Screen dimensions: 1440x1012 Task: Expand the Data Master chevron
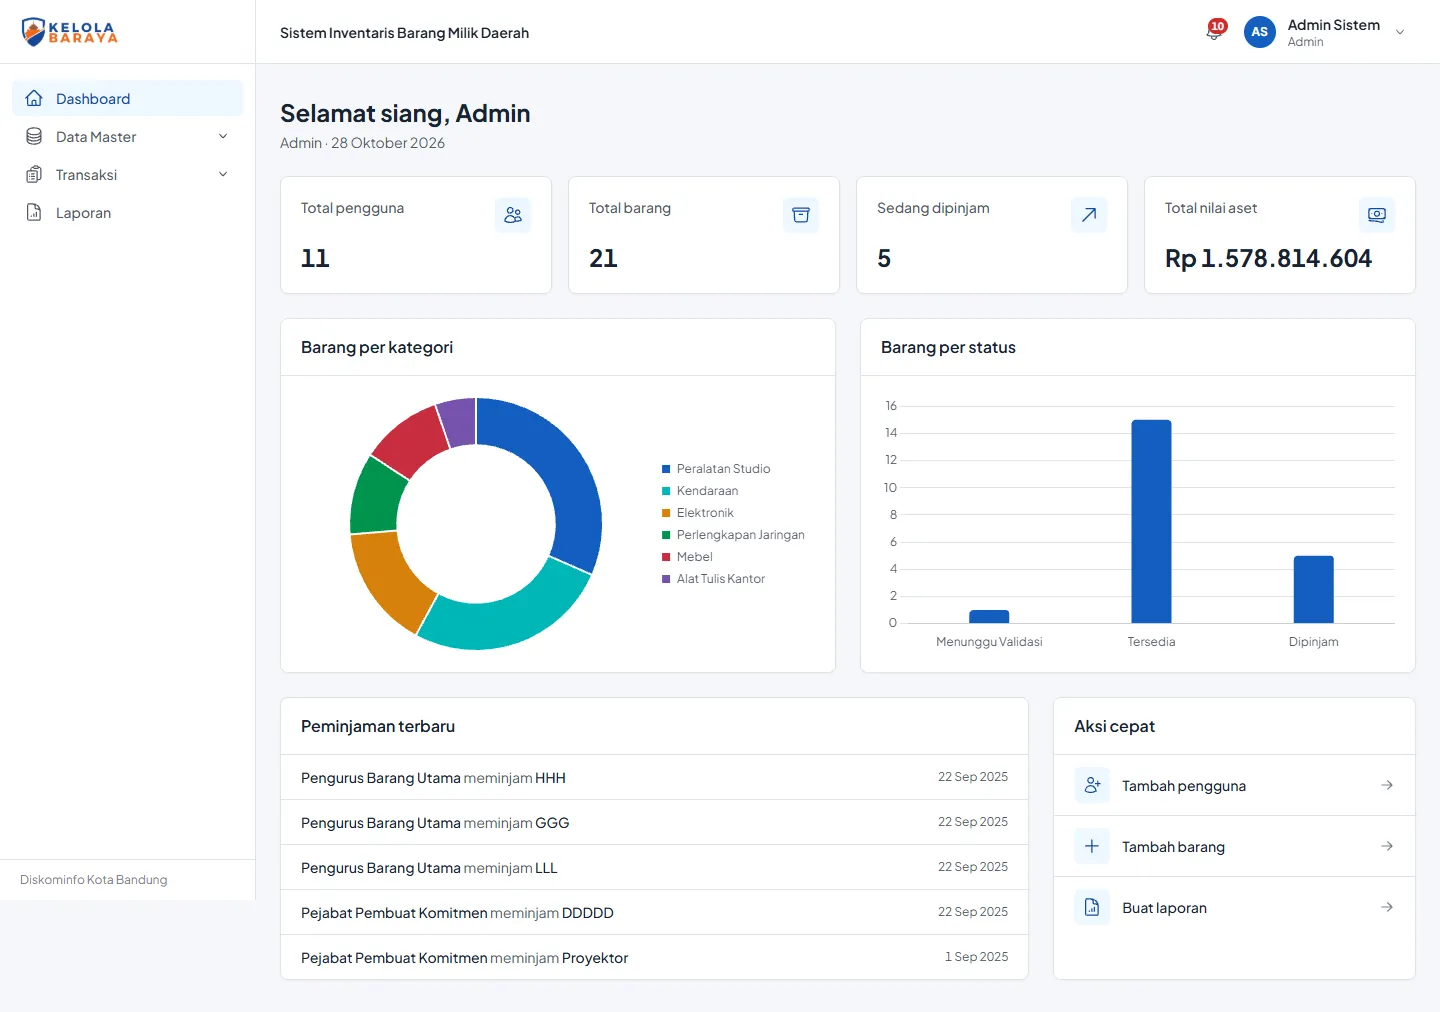coord(223,136)
